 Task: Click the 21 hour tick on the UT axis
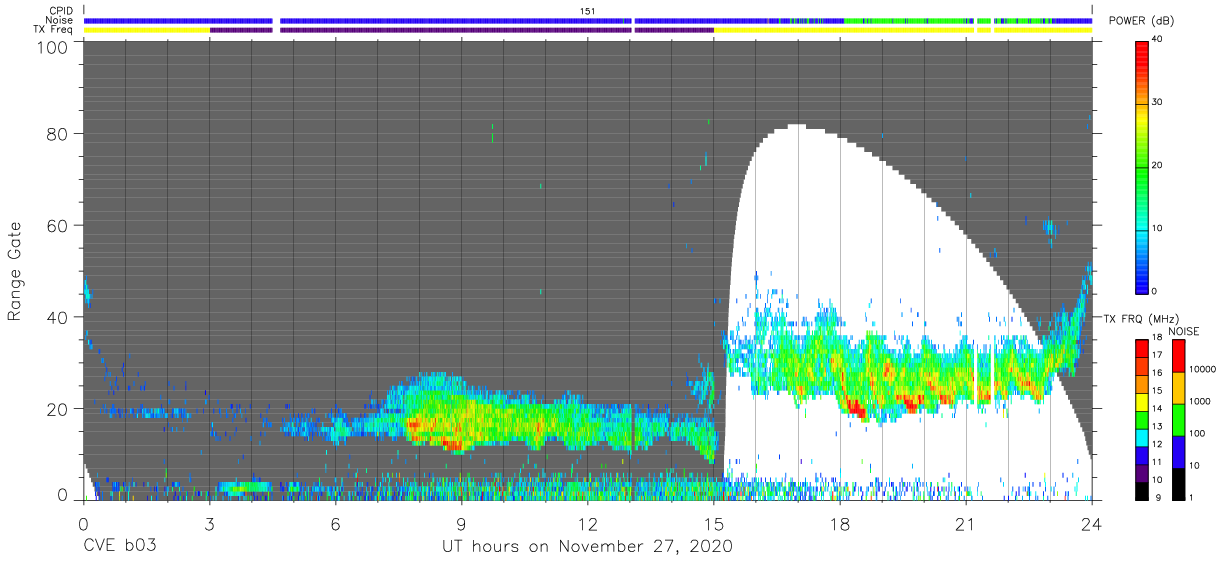tap(965, 523)
